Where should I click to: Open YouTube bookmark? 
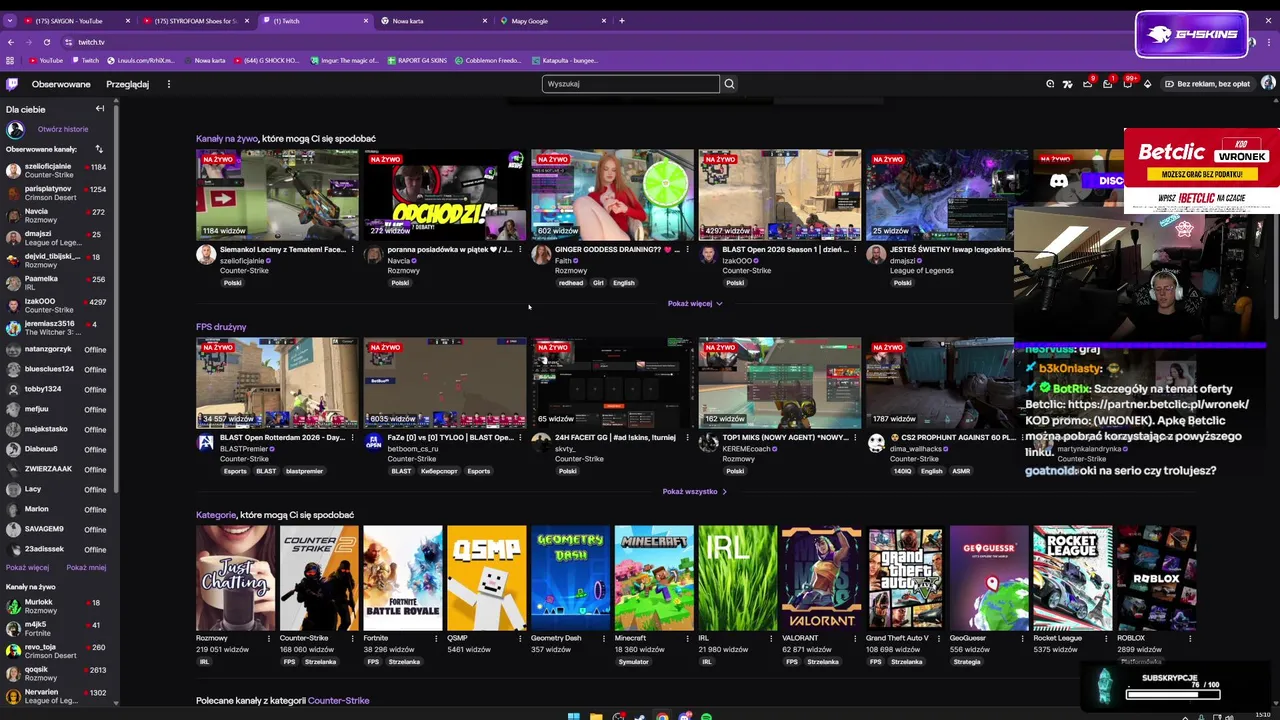[45, 60]
